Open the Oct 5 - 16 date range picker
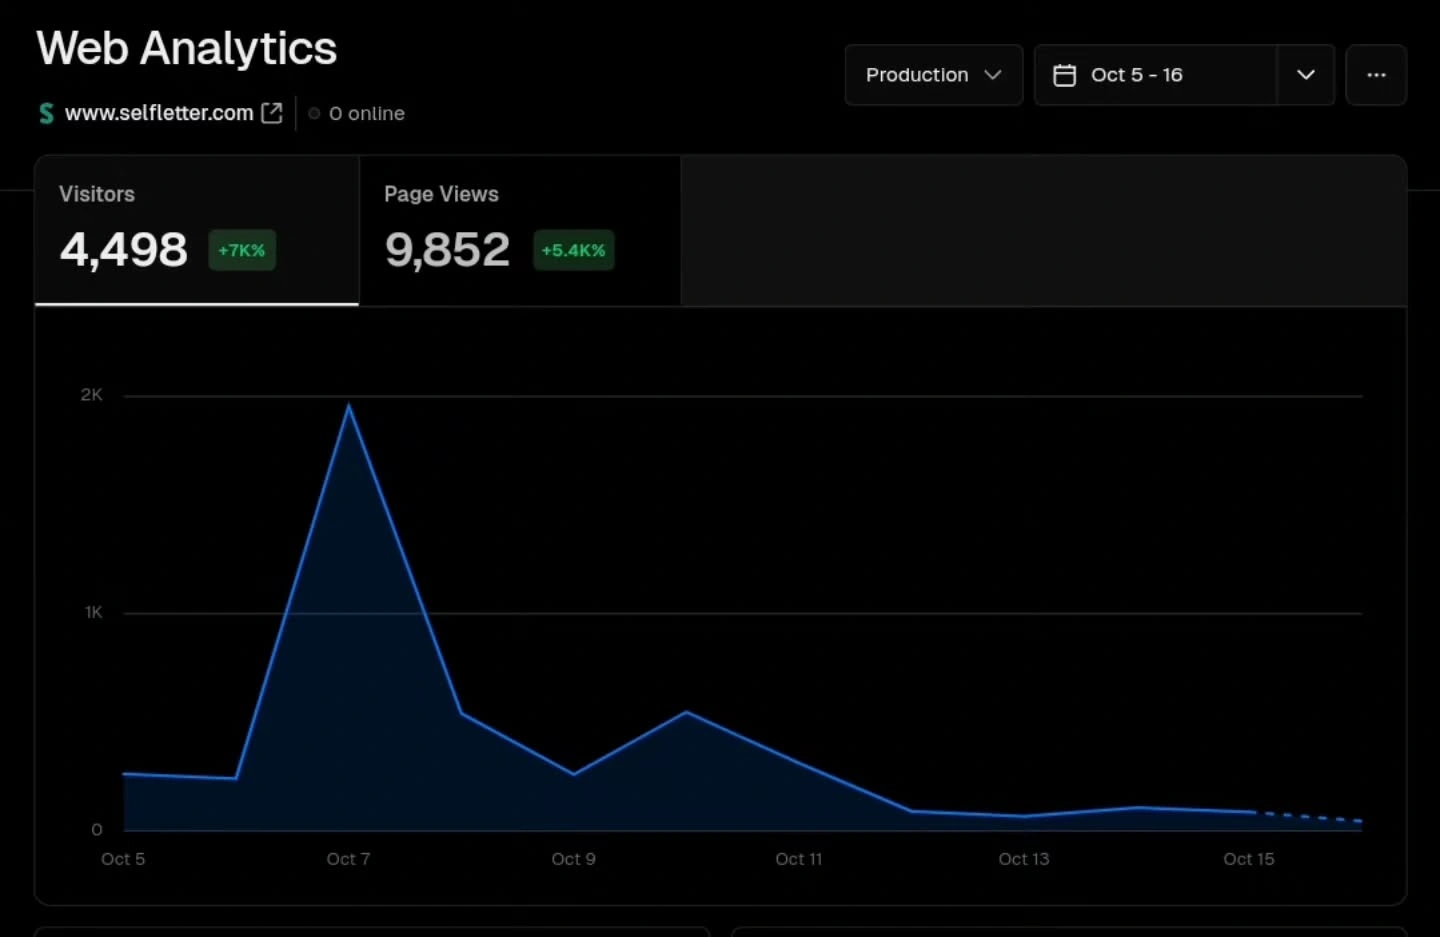This screenshot has width=1440, height=937. (x=1155, y=75)
